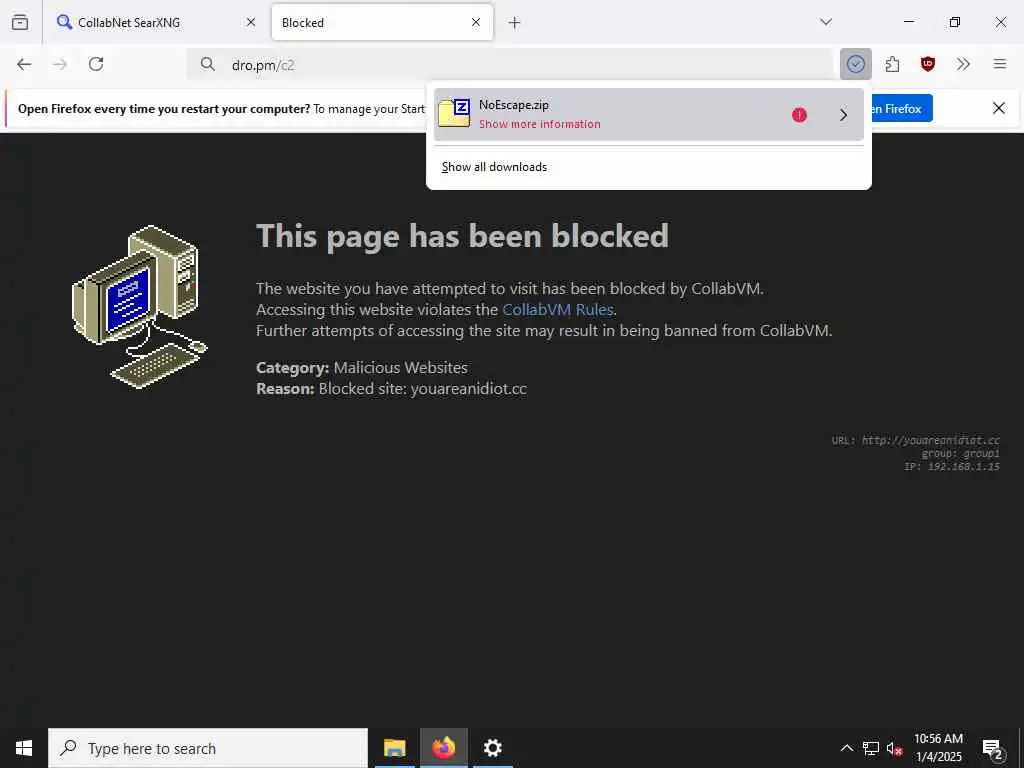Minimize the Firefox window
1024x768 pixels.
[x=909, y=22]
